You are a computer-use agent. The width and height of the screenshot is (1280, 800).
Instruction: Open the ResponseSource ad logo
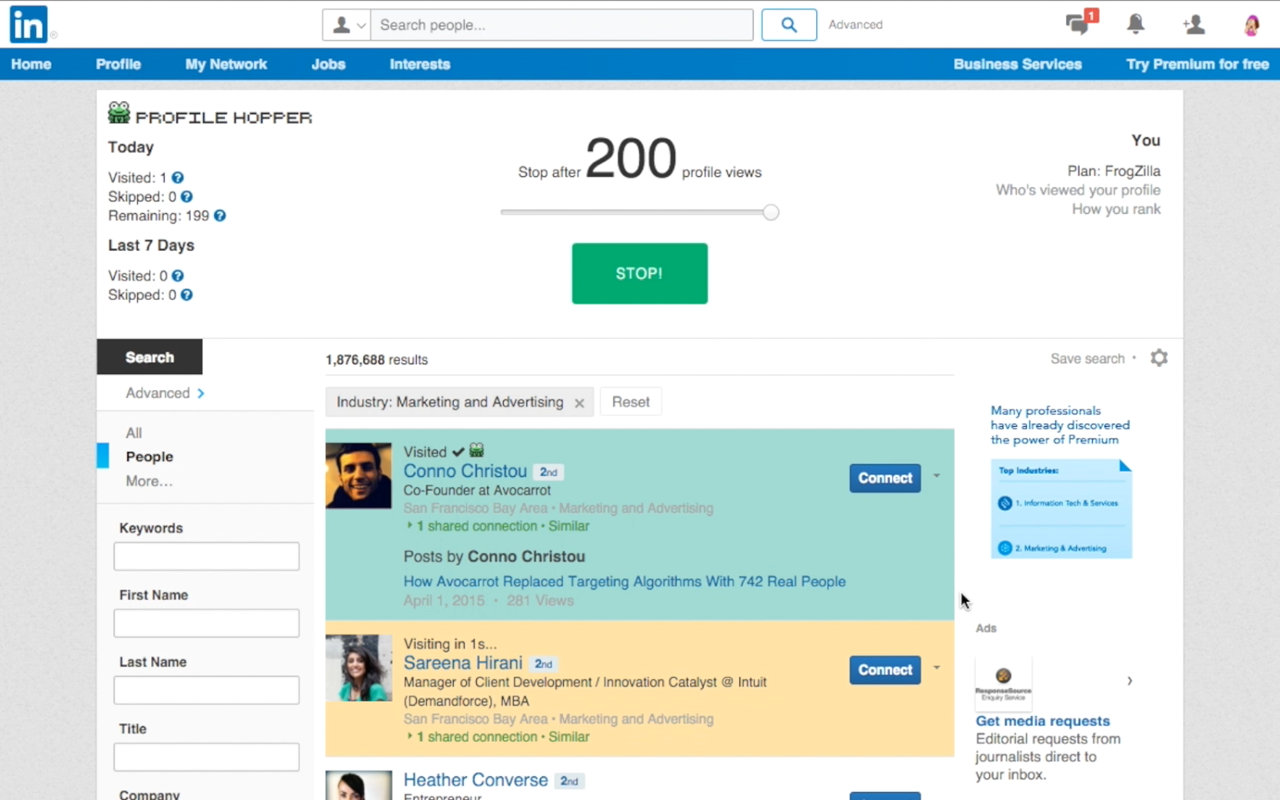1003,682
